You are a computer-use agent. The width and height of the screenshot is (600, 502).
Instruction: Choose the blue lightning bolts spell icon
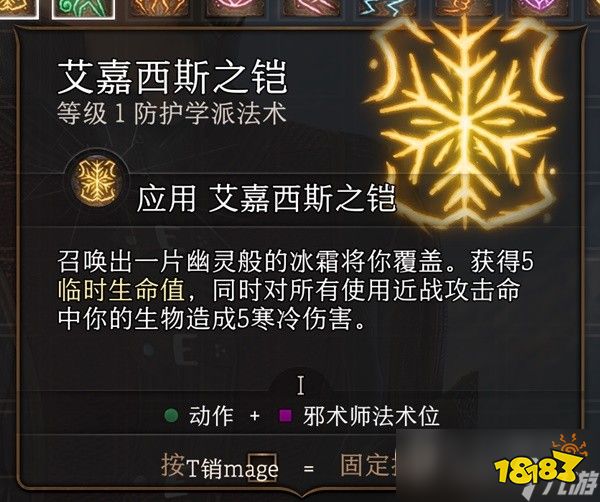[387, 8]
